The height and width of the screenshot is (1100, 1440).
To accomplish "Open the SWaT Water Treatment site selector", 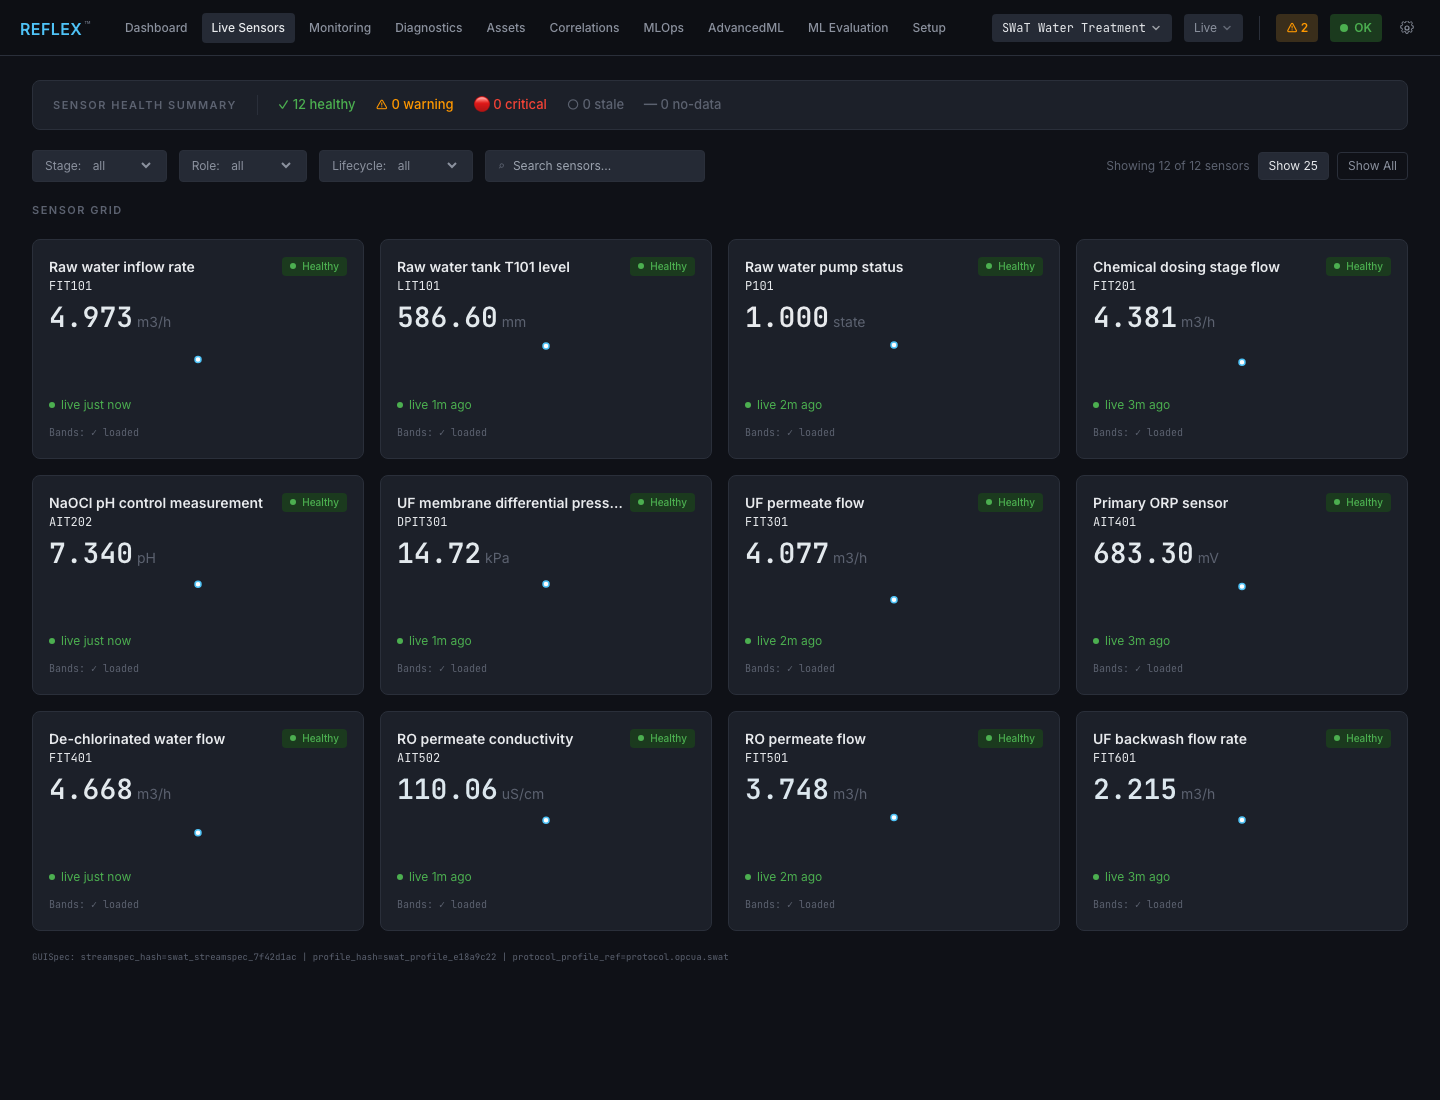I will [1081, 28].
